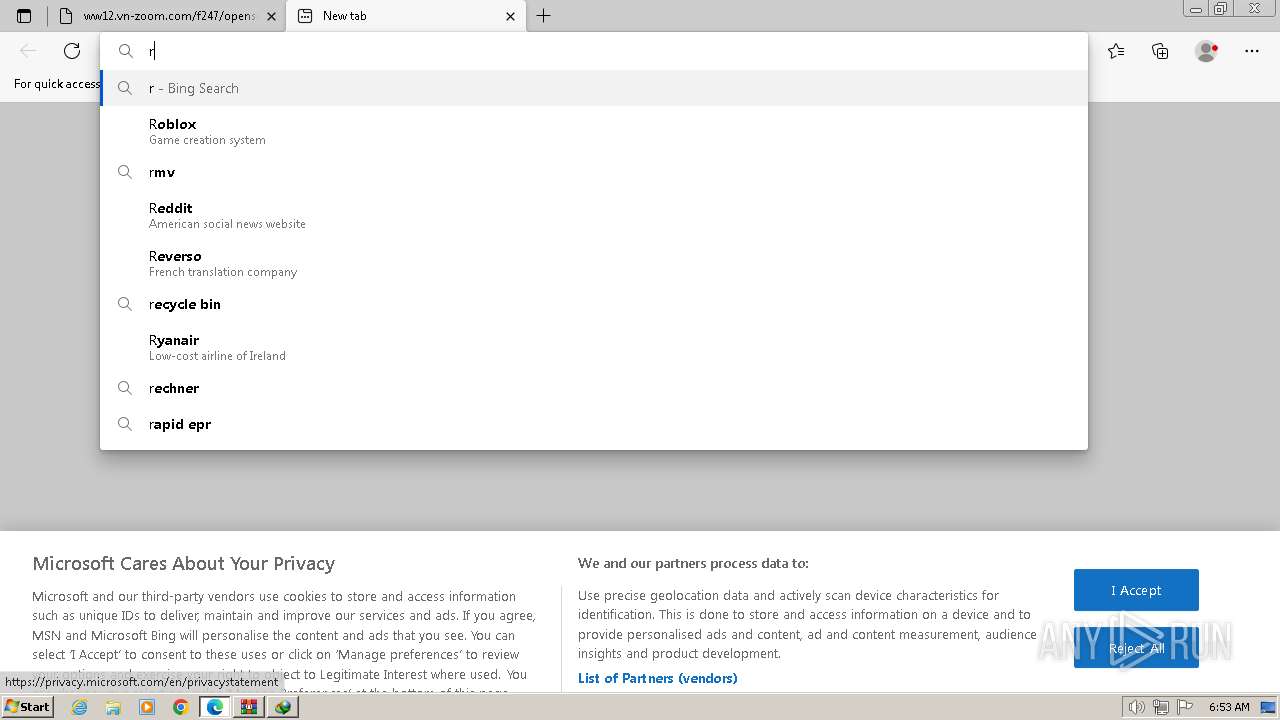Select Microsoft Edge taskbar icon
The width and height of the screenshot is (1280, 720).
point(215,707)
